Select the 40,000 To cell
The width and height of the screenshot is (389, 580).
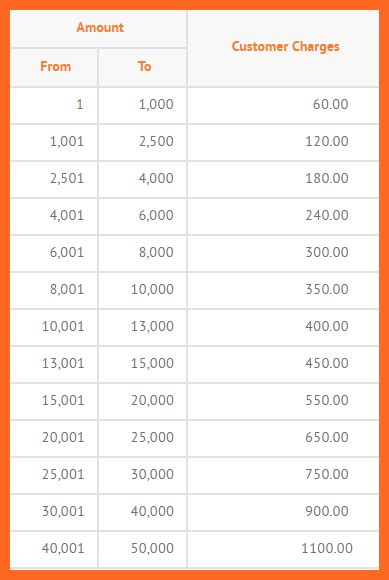coord(142,512)
